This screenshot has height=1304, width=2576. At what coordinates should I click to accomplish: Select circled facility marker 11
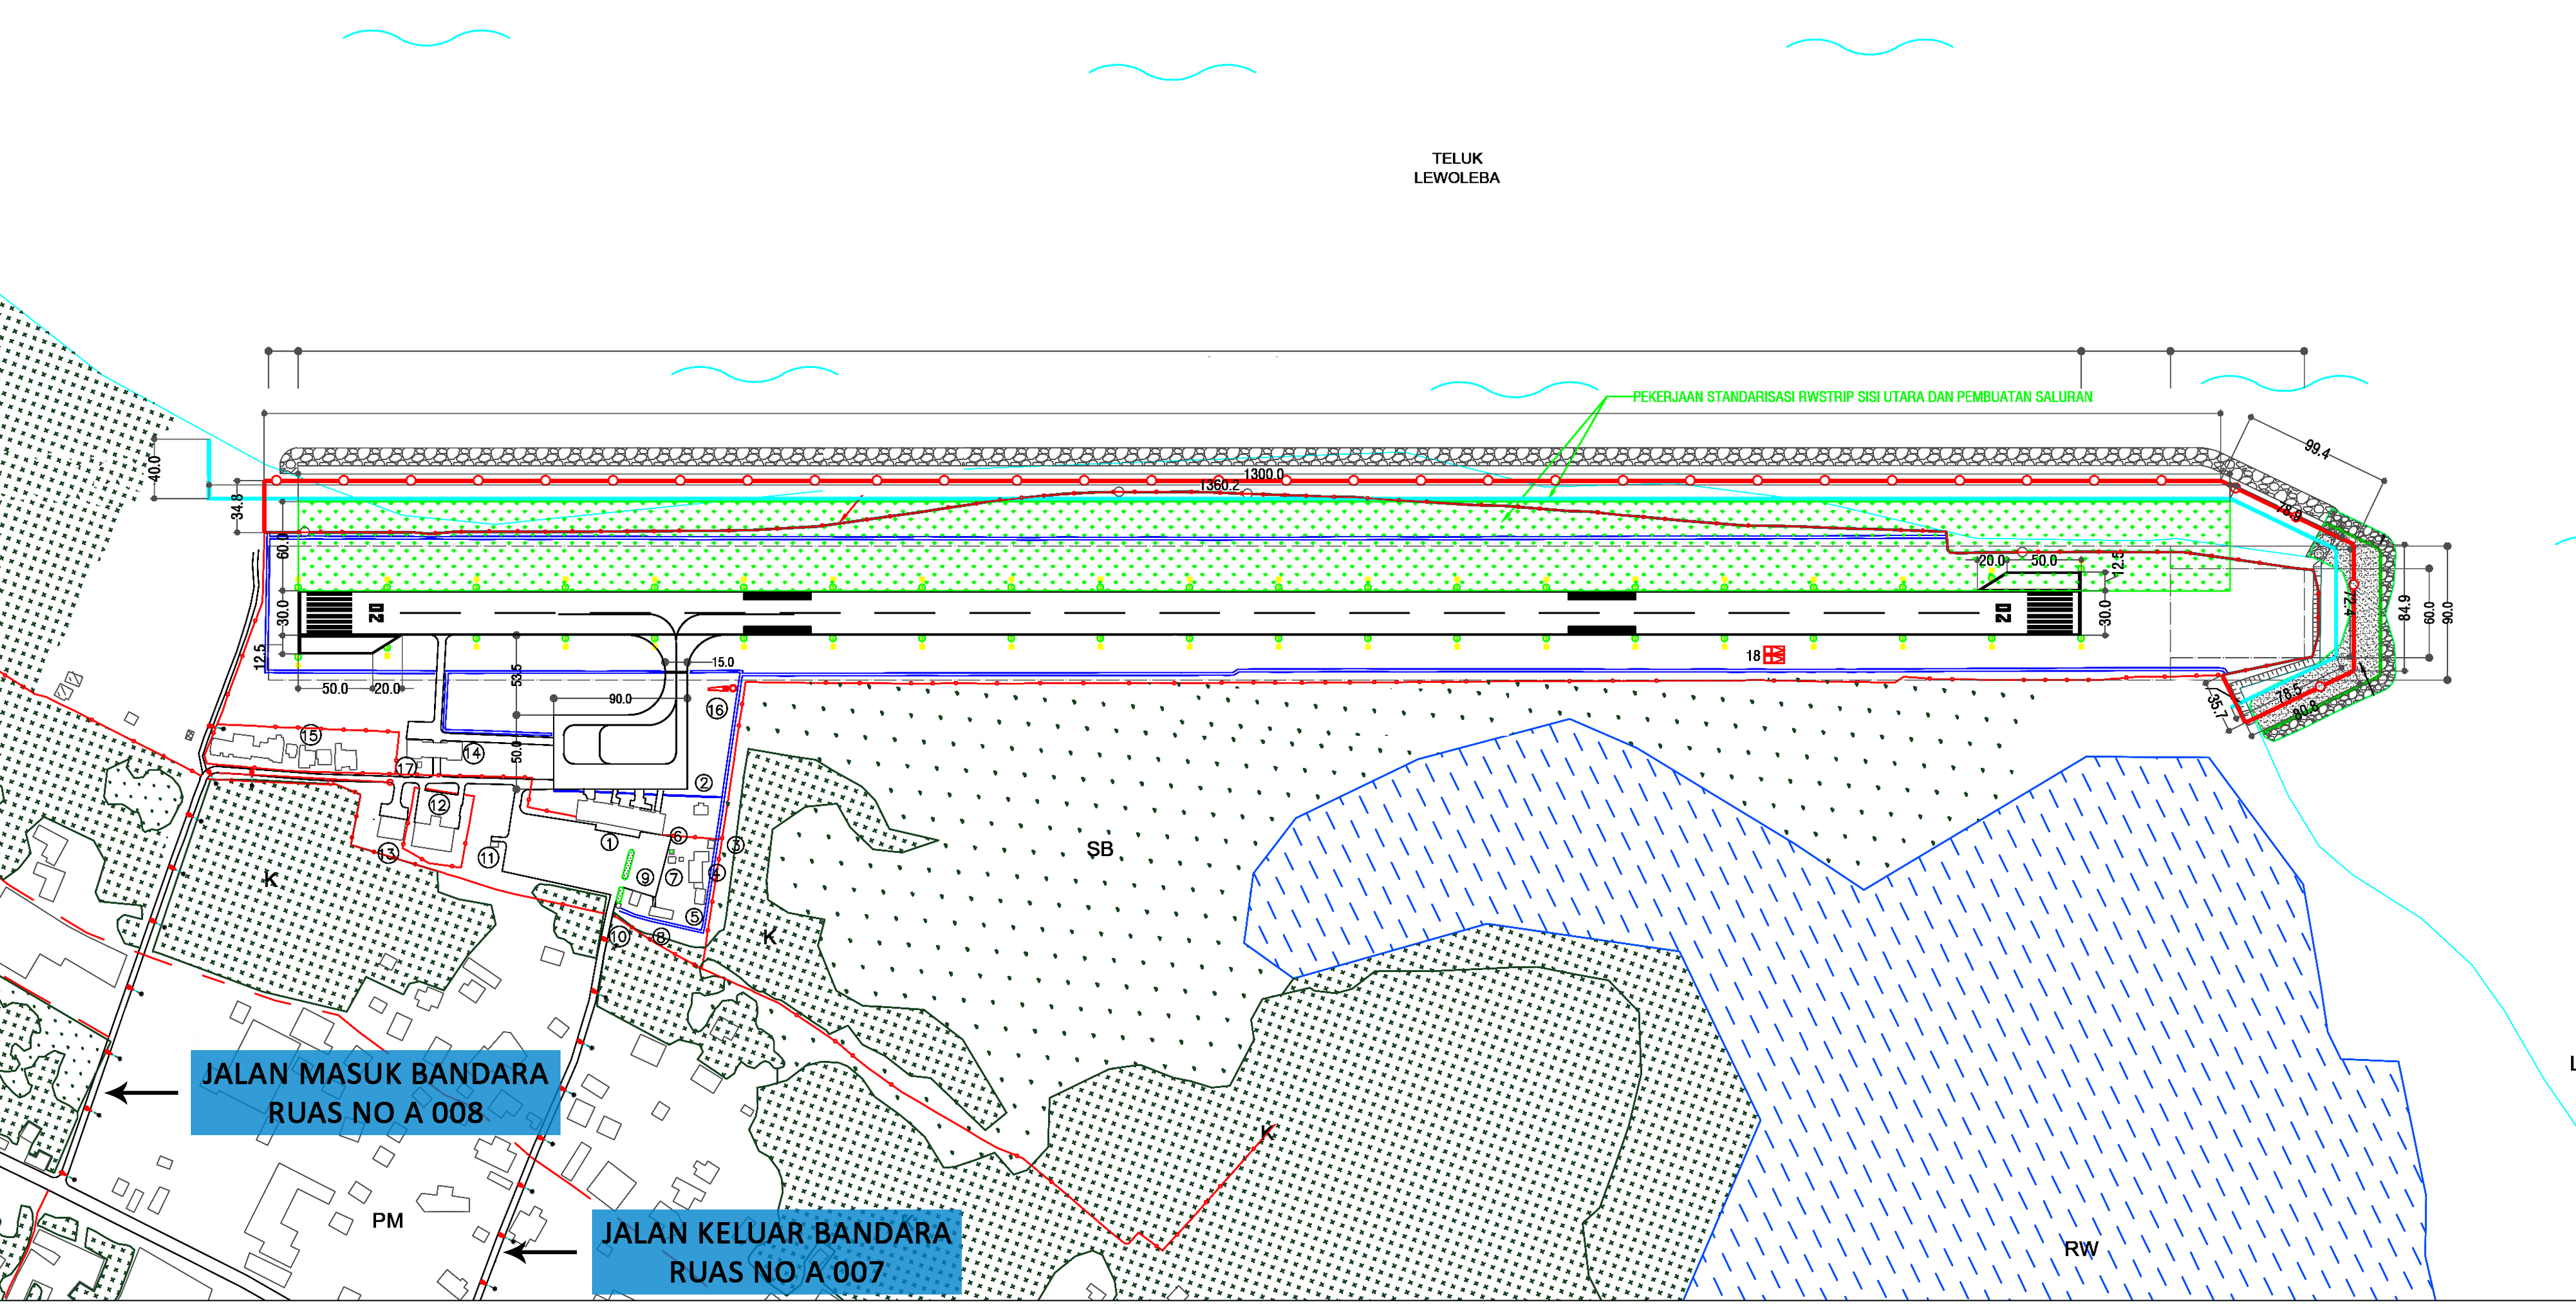click(488, 858)
